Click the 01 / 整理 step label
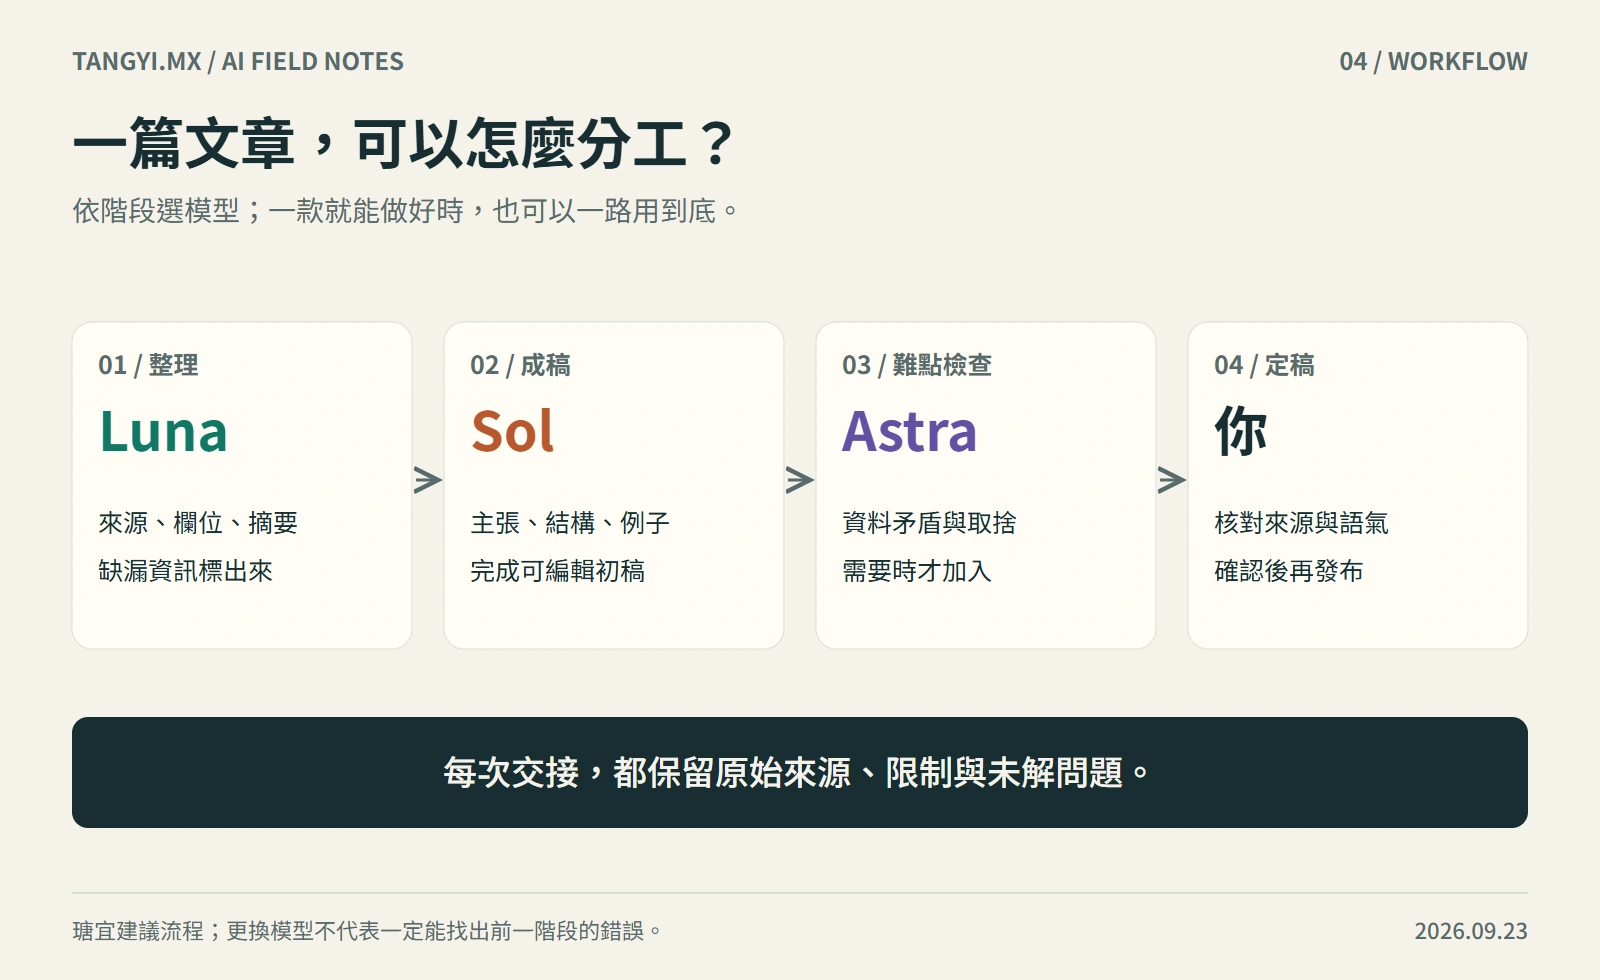This screenshot has height=980, width=1600. tap(148, 365)
